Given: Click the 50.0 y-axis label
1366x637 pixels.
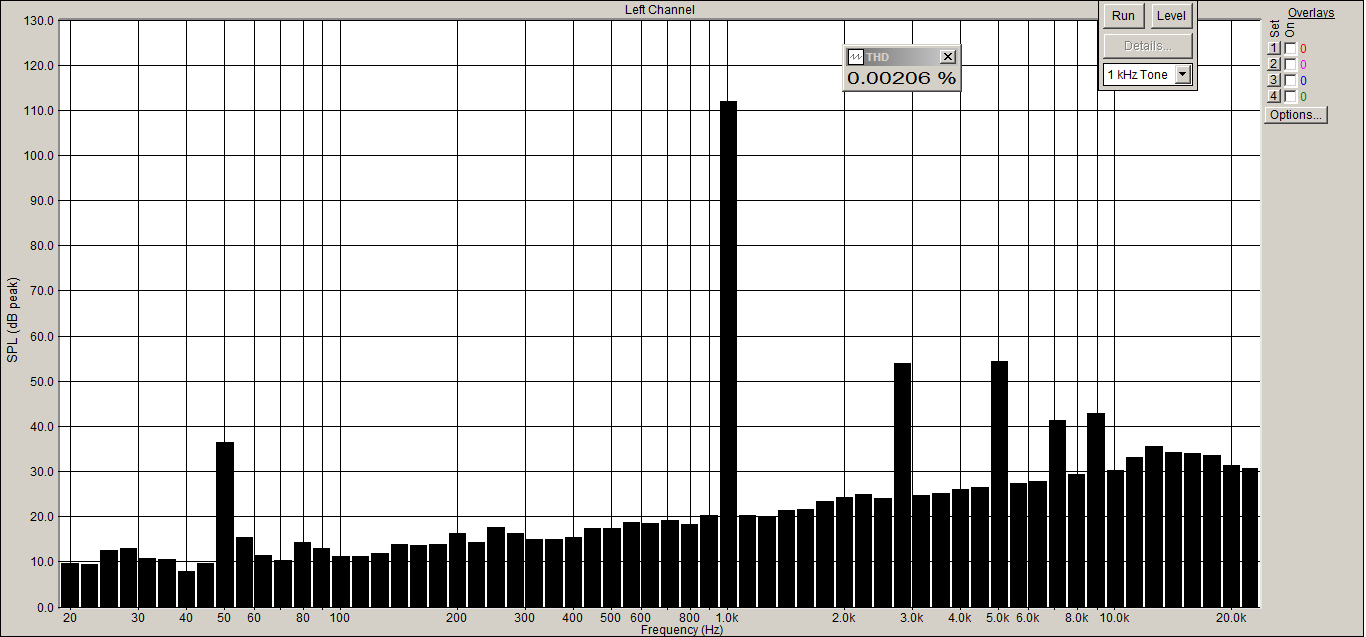Looking at the screenshot, I should [43, 382].
